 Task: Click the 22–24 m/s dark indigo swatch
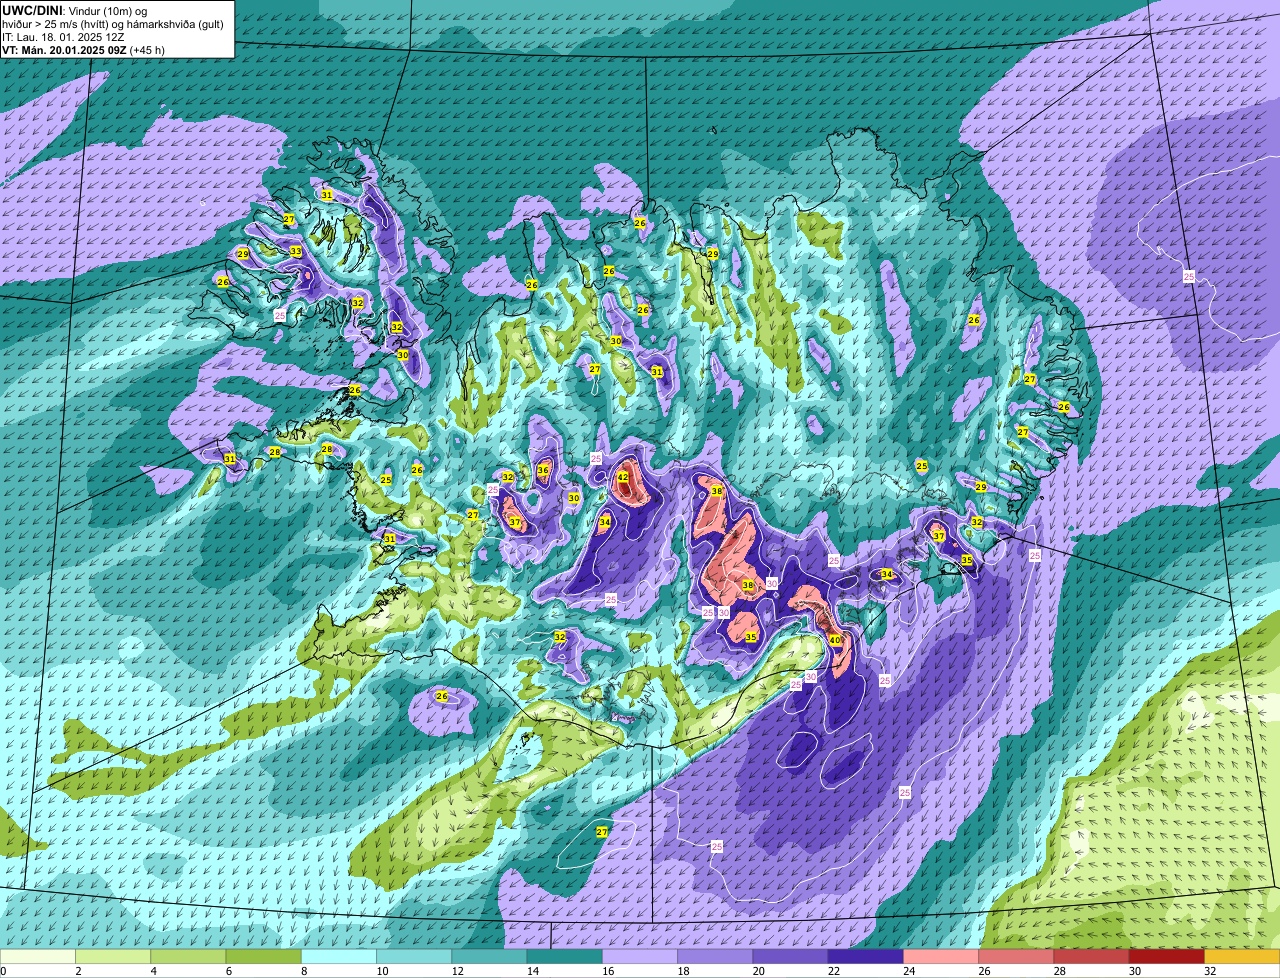point(866,956)
